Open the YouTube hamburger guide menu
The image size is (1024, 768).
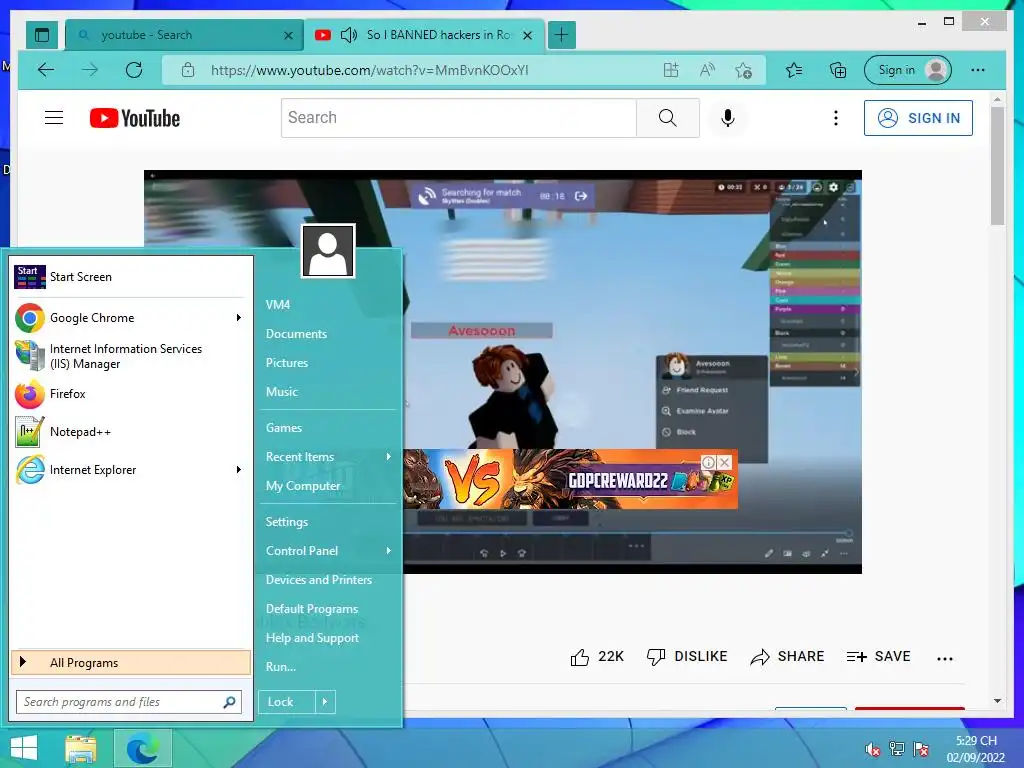[54, 118]
